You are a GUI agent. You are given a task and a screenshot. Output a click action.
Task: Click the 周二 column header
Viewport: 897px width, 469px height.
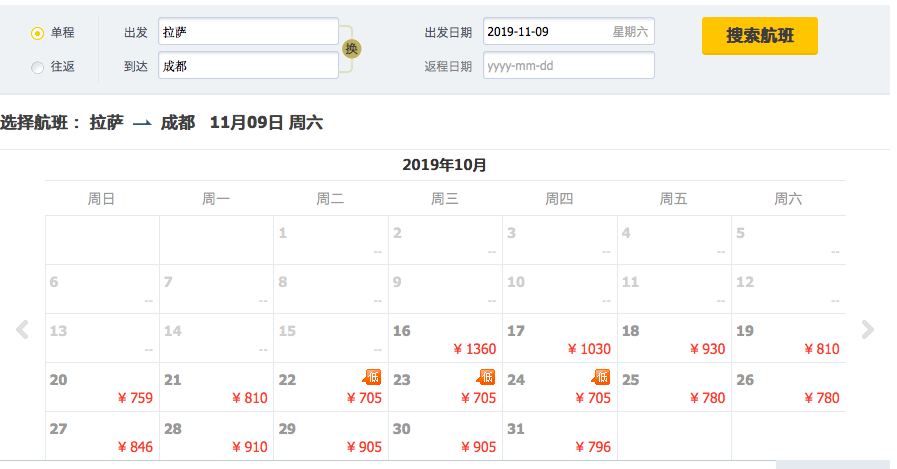pyautogui.click(x=330, y=198)
